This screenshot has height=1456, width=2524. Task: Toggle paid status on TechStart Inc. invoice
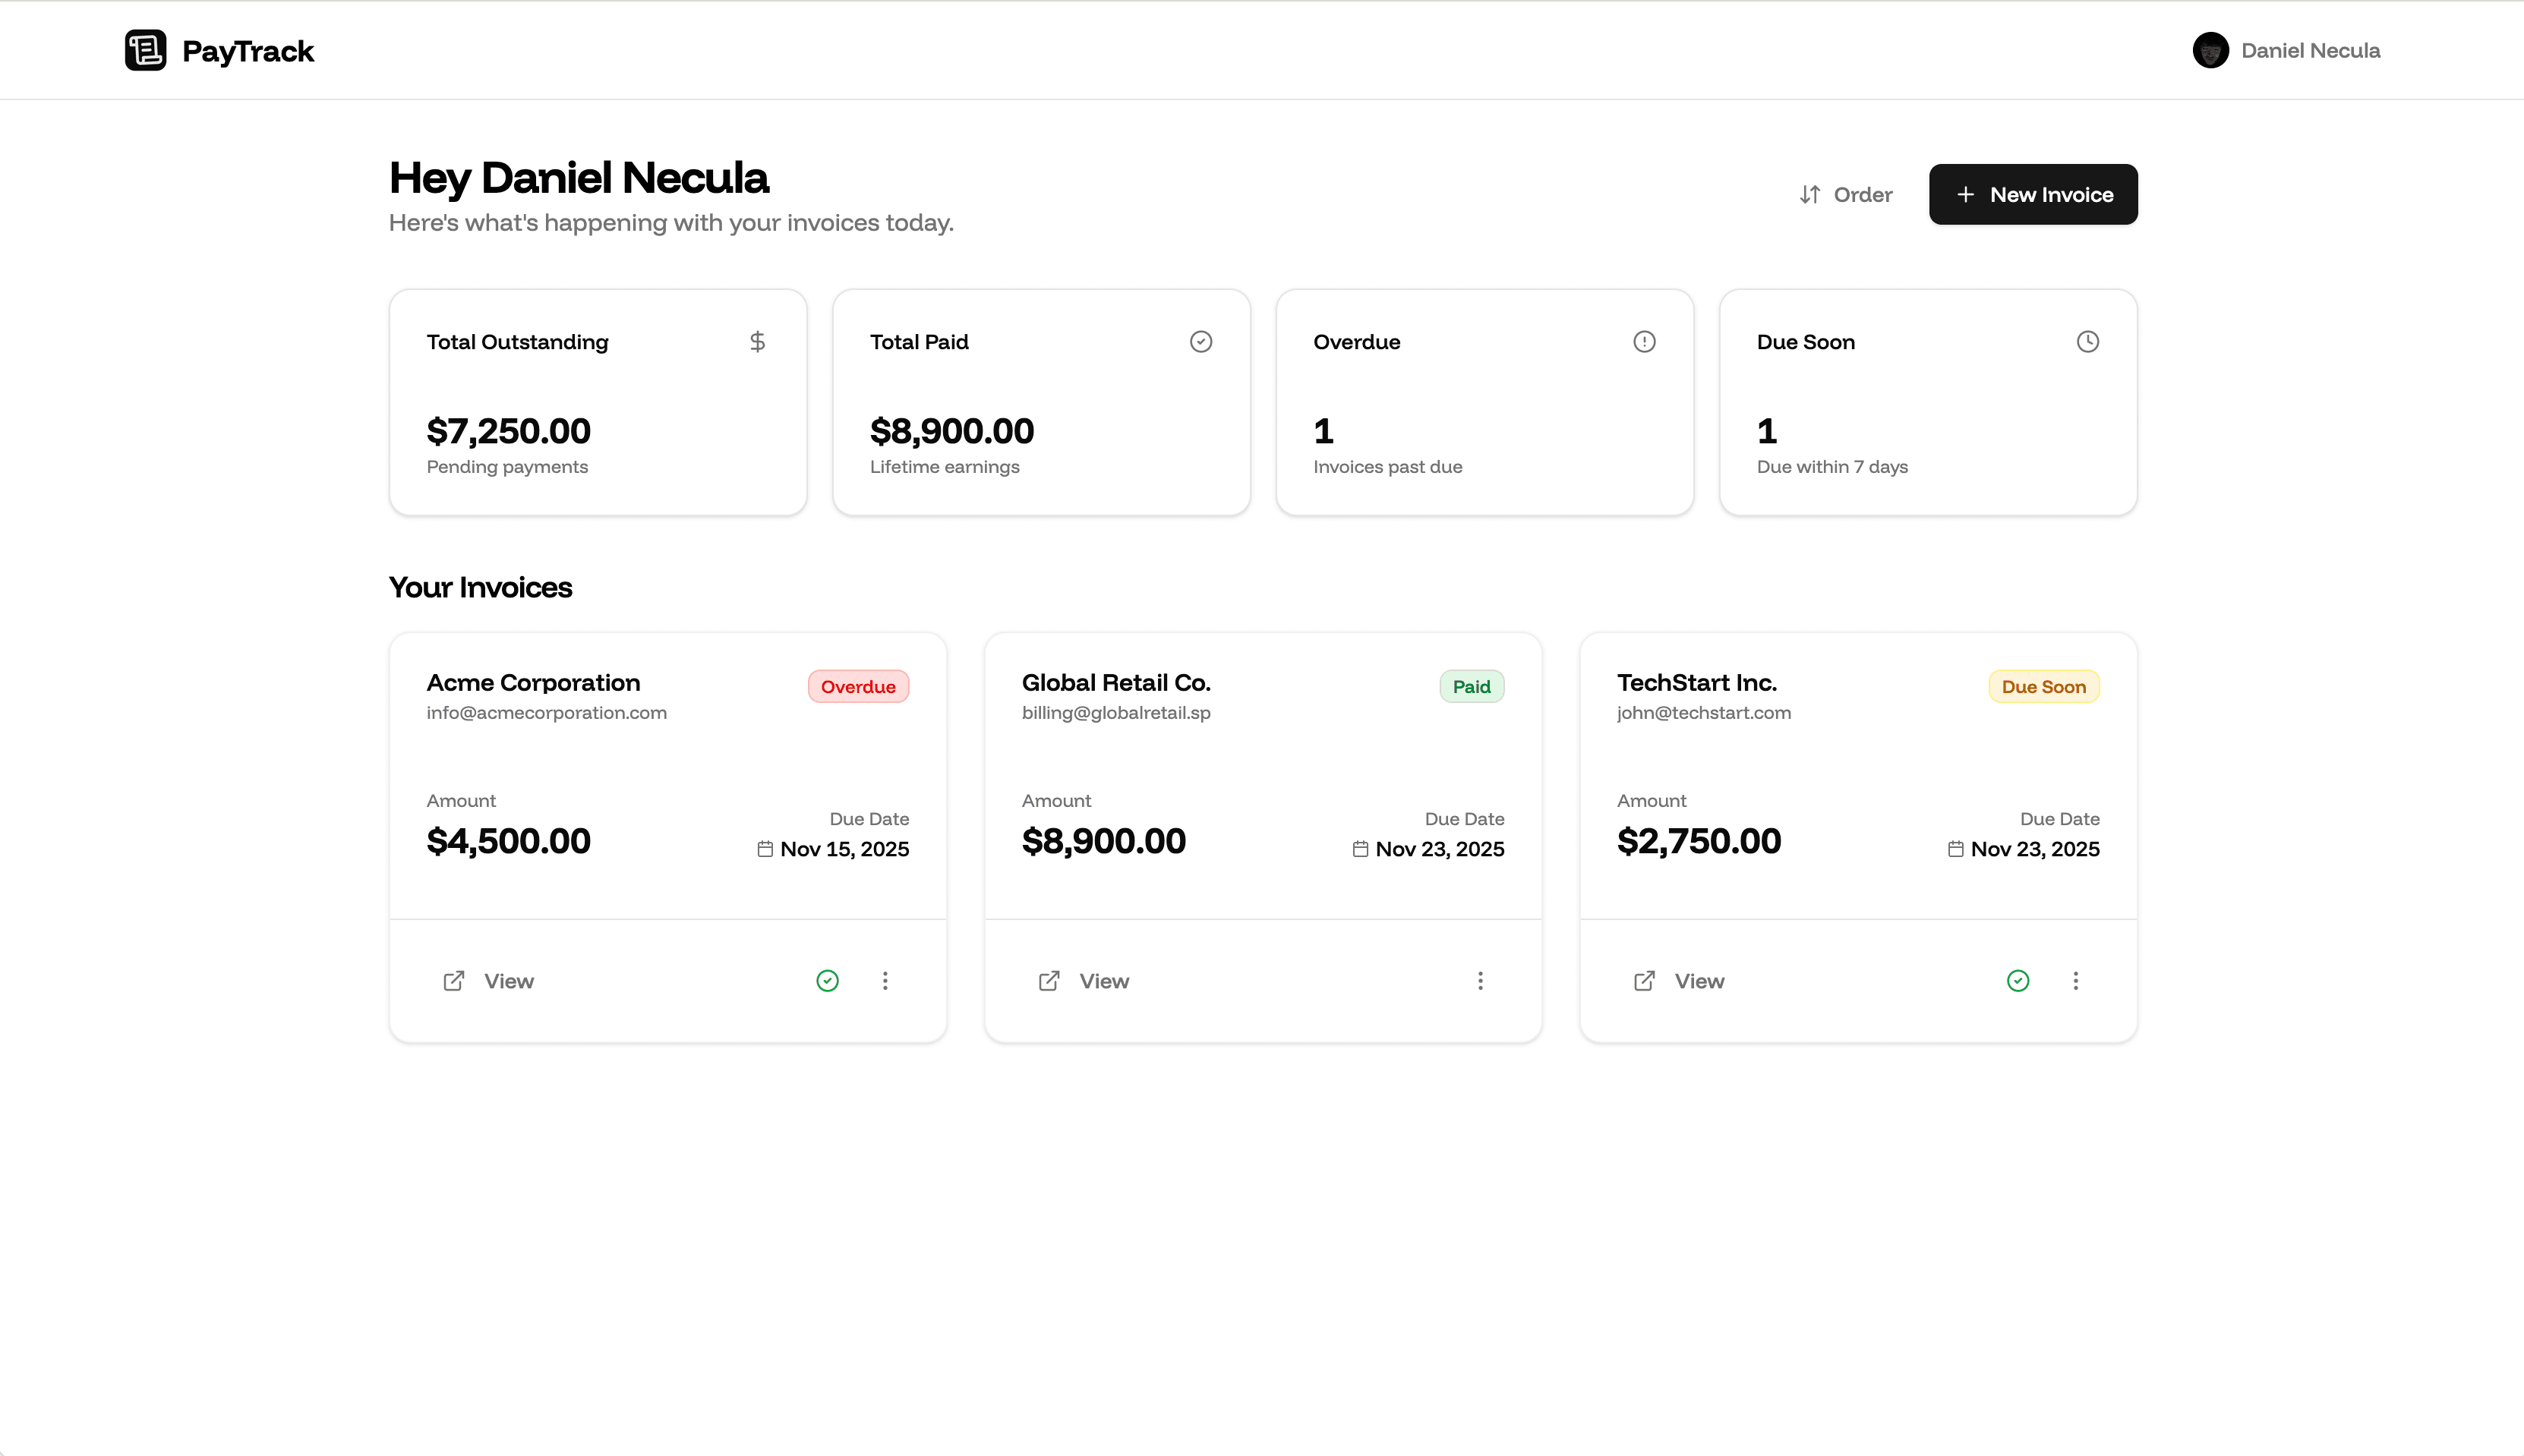pyautogui.click(x=2017, y=981)
